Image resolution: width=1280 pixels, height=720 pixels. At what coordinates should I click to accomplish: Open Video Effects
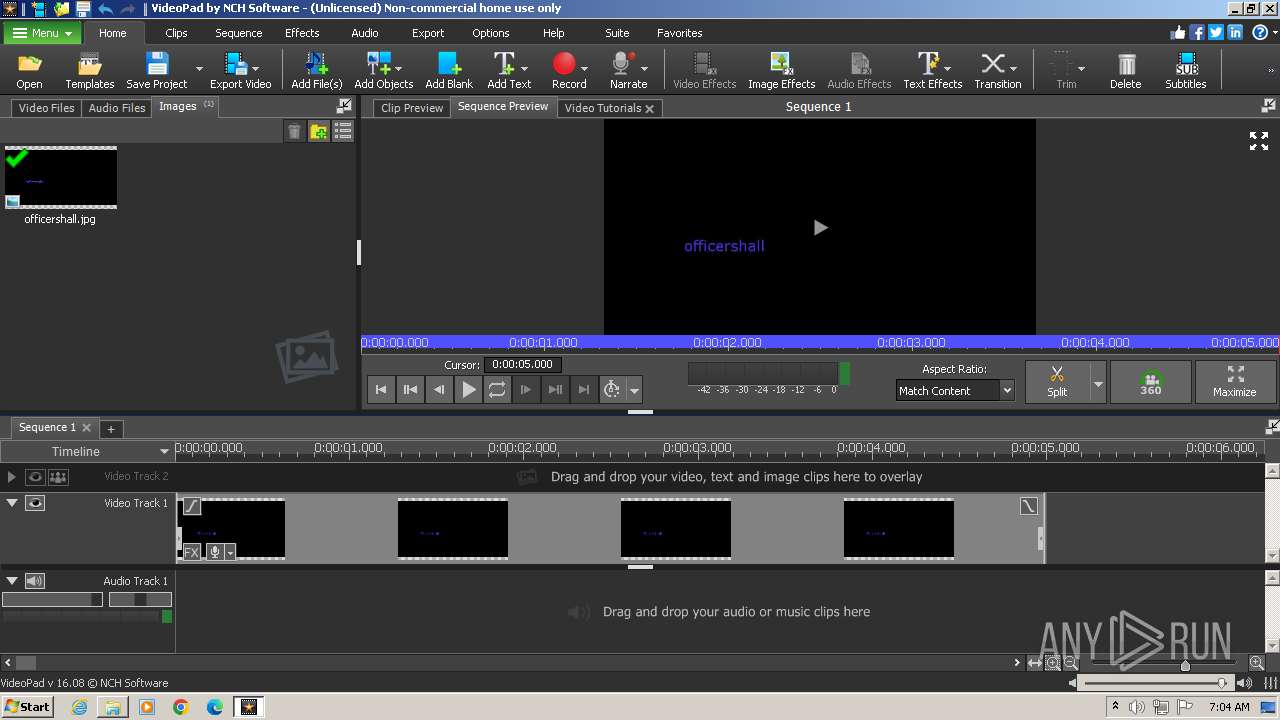pos(704,71)
